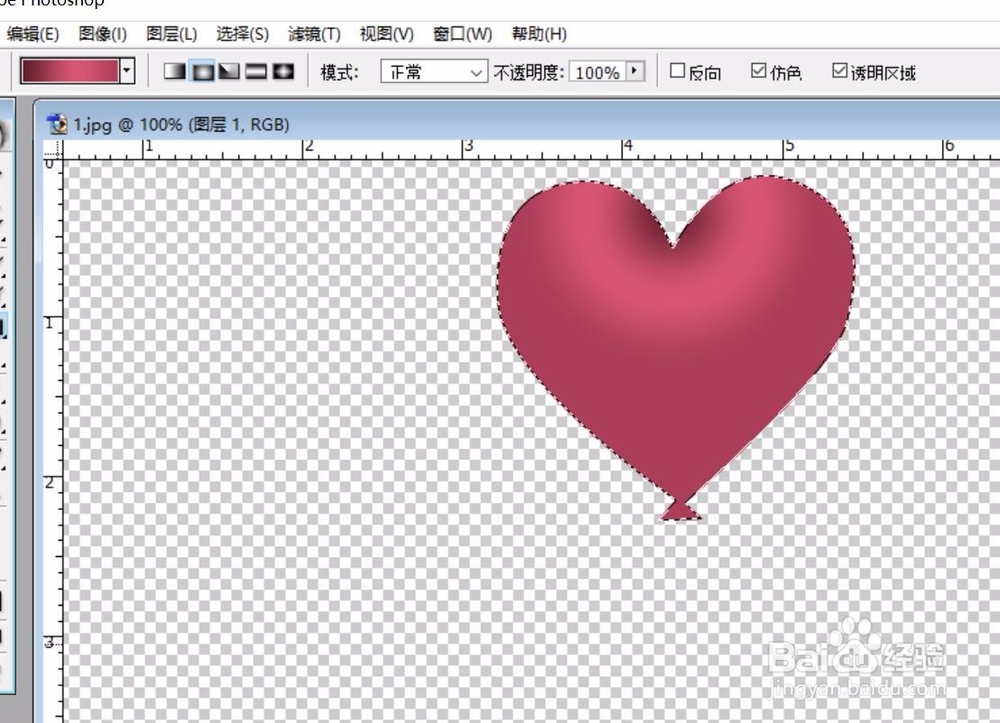Open the 窗口(W) menu
The height and width of the screenshot is (723, 1000).
point(462,34)
